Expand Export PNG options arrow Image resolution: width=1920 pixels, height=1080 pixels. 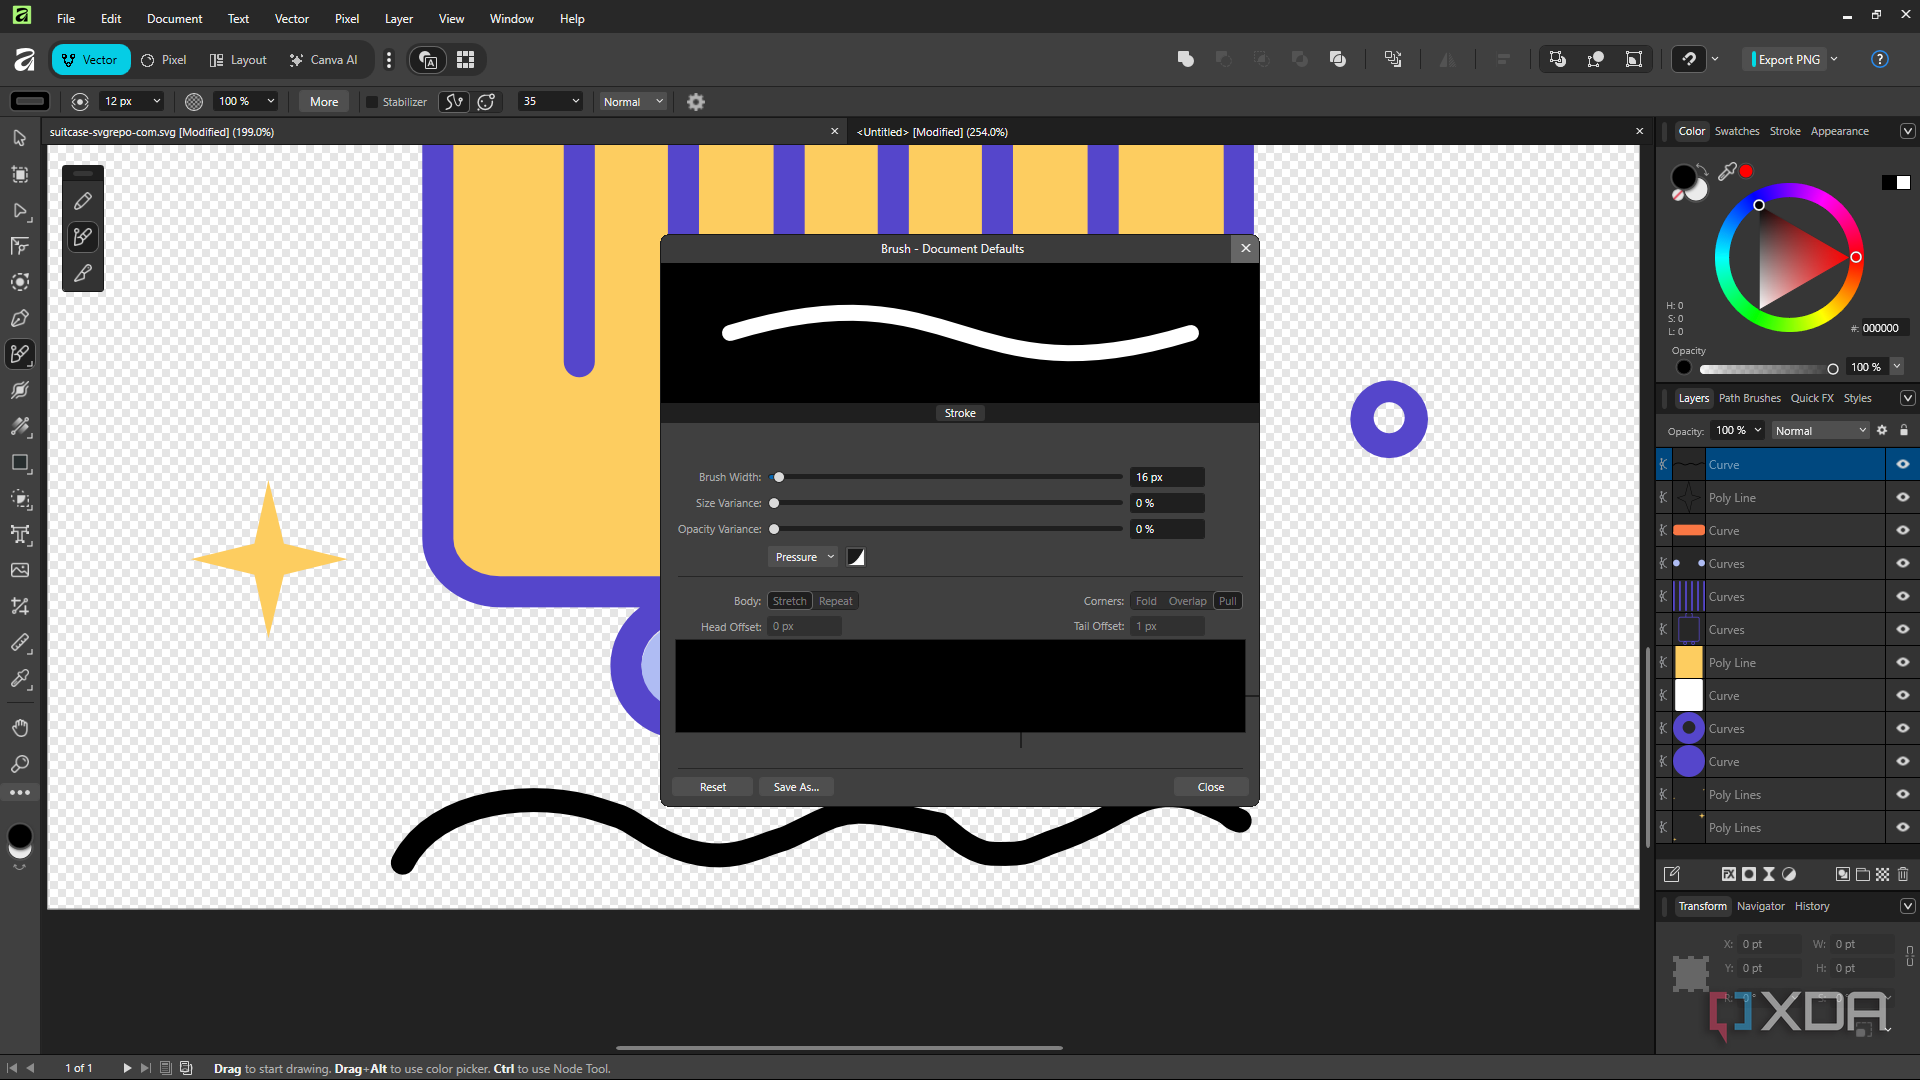1835,60
